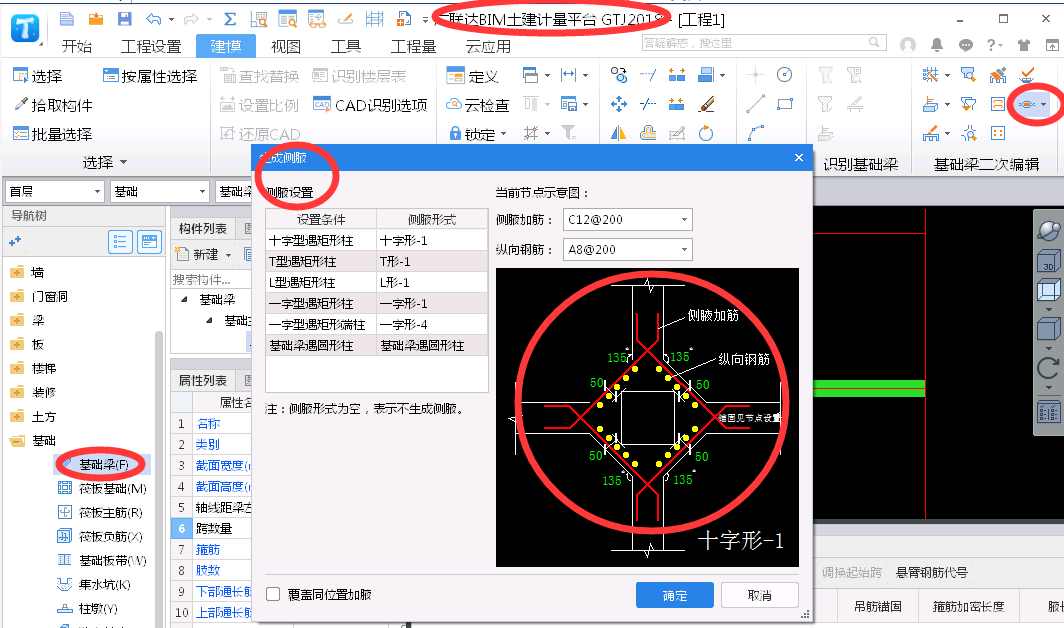This screenshot has width=1064, height=628.
Task: Click the 定义 (define) button
Action: [x=473, y=75]
